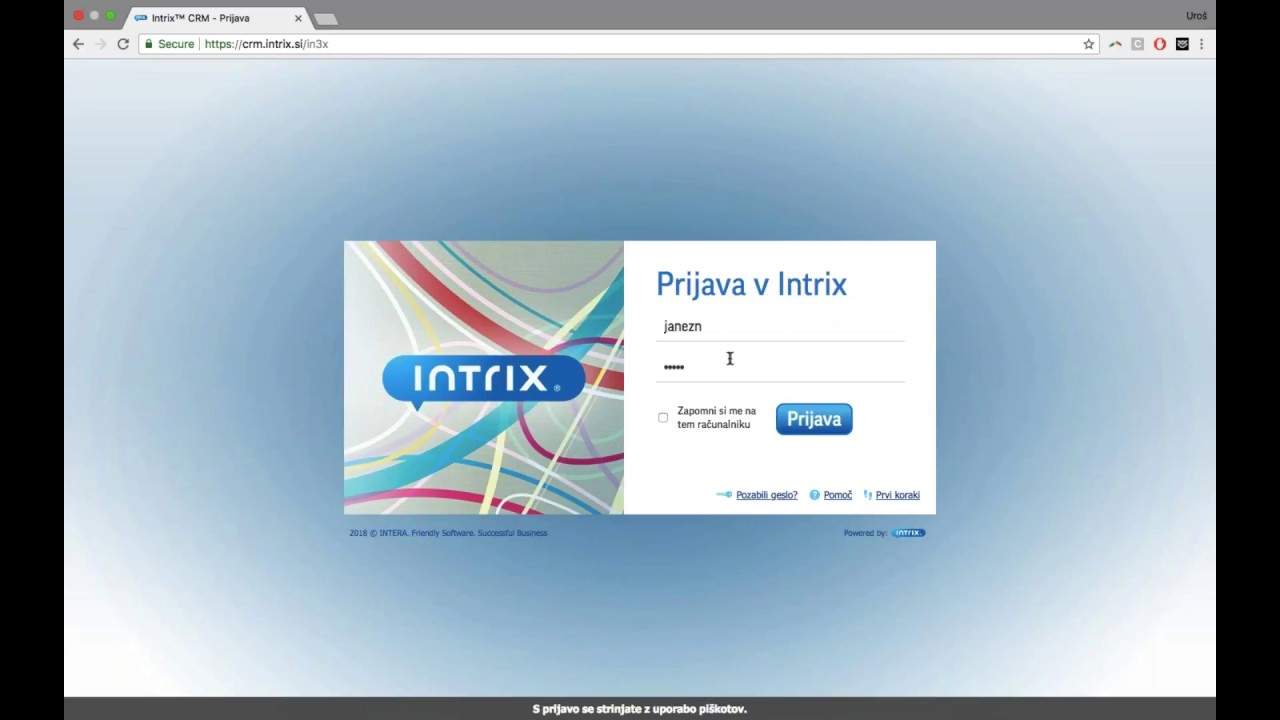Go back using the browser back arrow
1280x720 pixels.
pyautogui.click(x=78, y=43)
